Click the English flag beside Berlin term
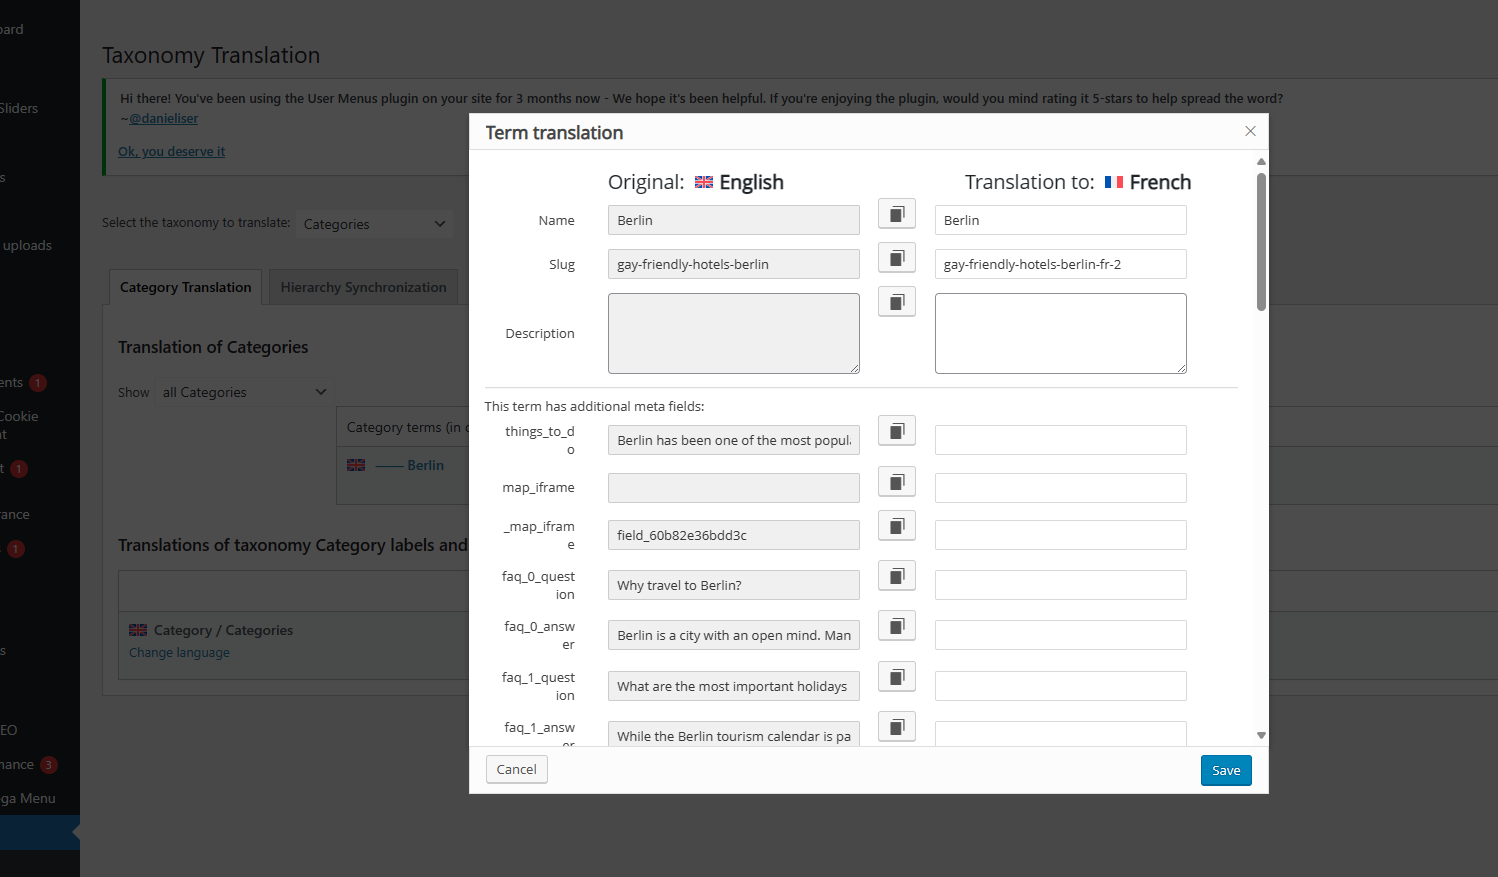Viewport: 1498px width, 877px height. pyautogui.click(x=356, y=465)
